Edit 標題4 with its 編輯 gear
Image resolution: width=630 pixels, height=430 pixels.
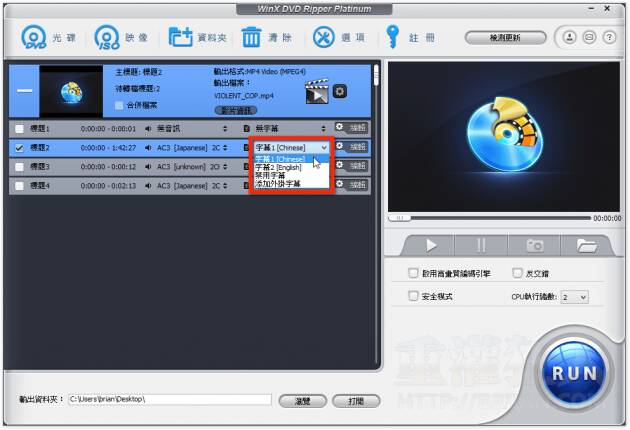[x=352, y=184]
